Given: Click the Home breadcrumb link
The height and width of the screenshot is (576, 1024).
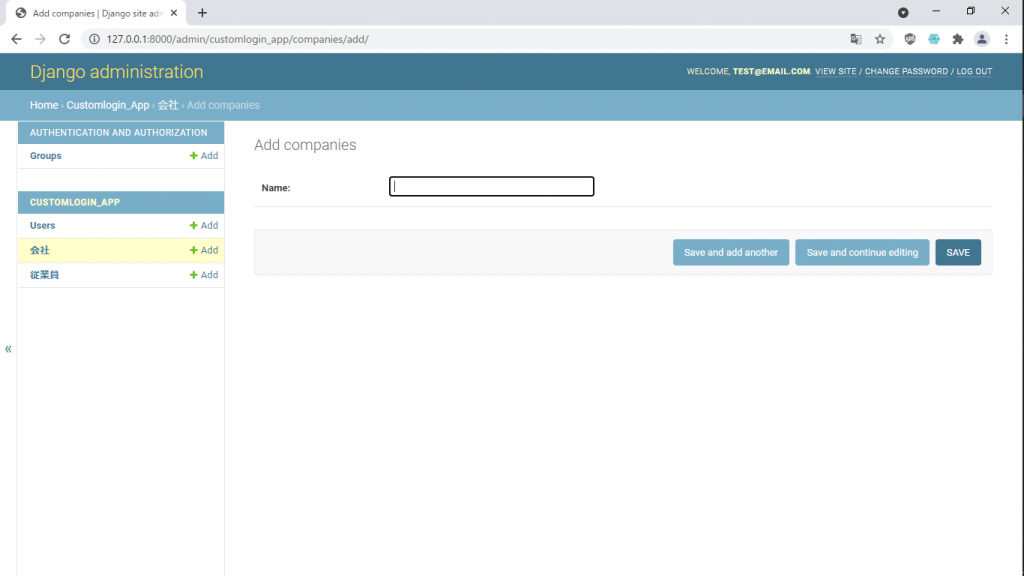Looking at the screenshot, I should pos(43,105).
